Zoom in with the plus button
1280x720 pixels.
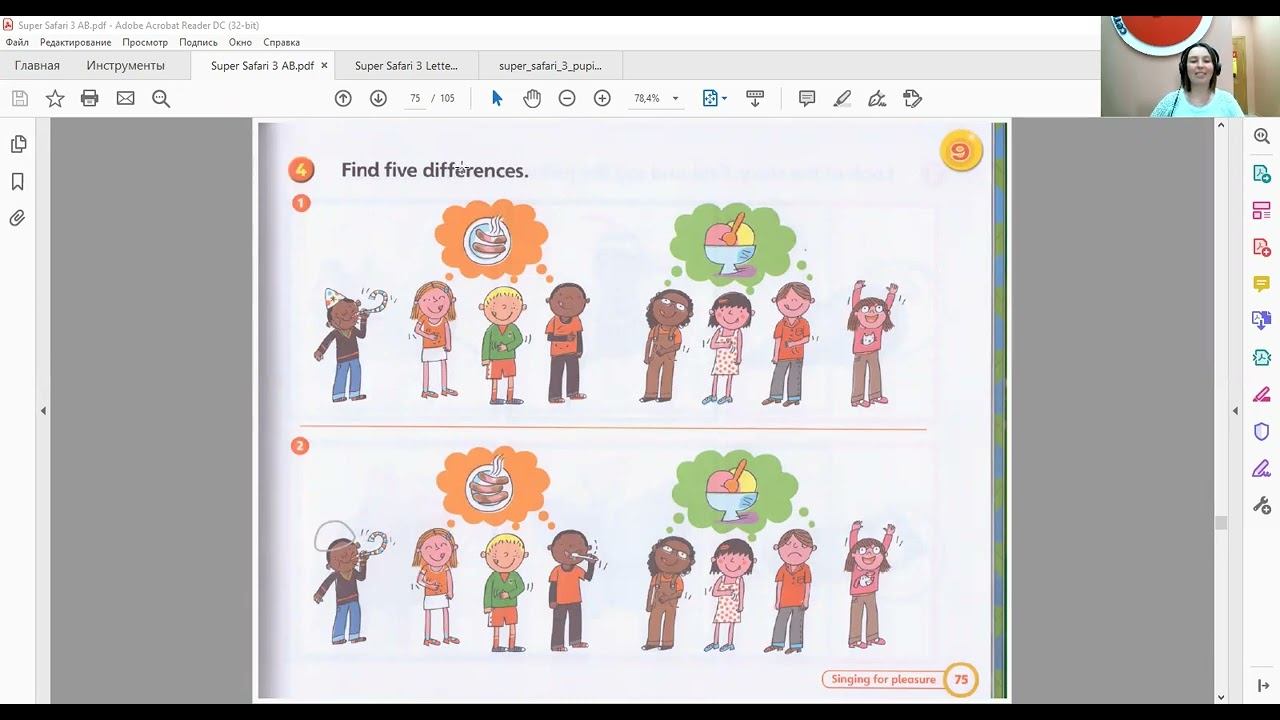click(x=602, y=98)
